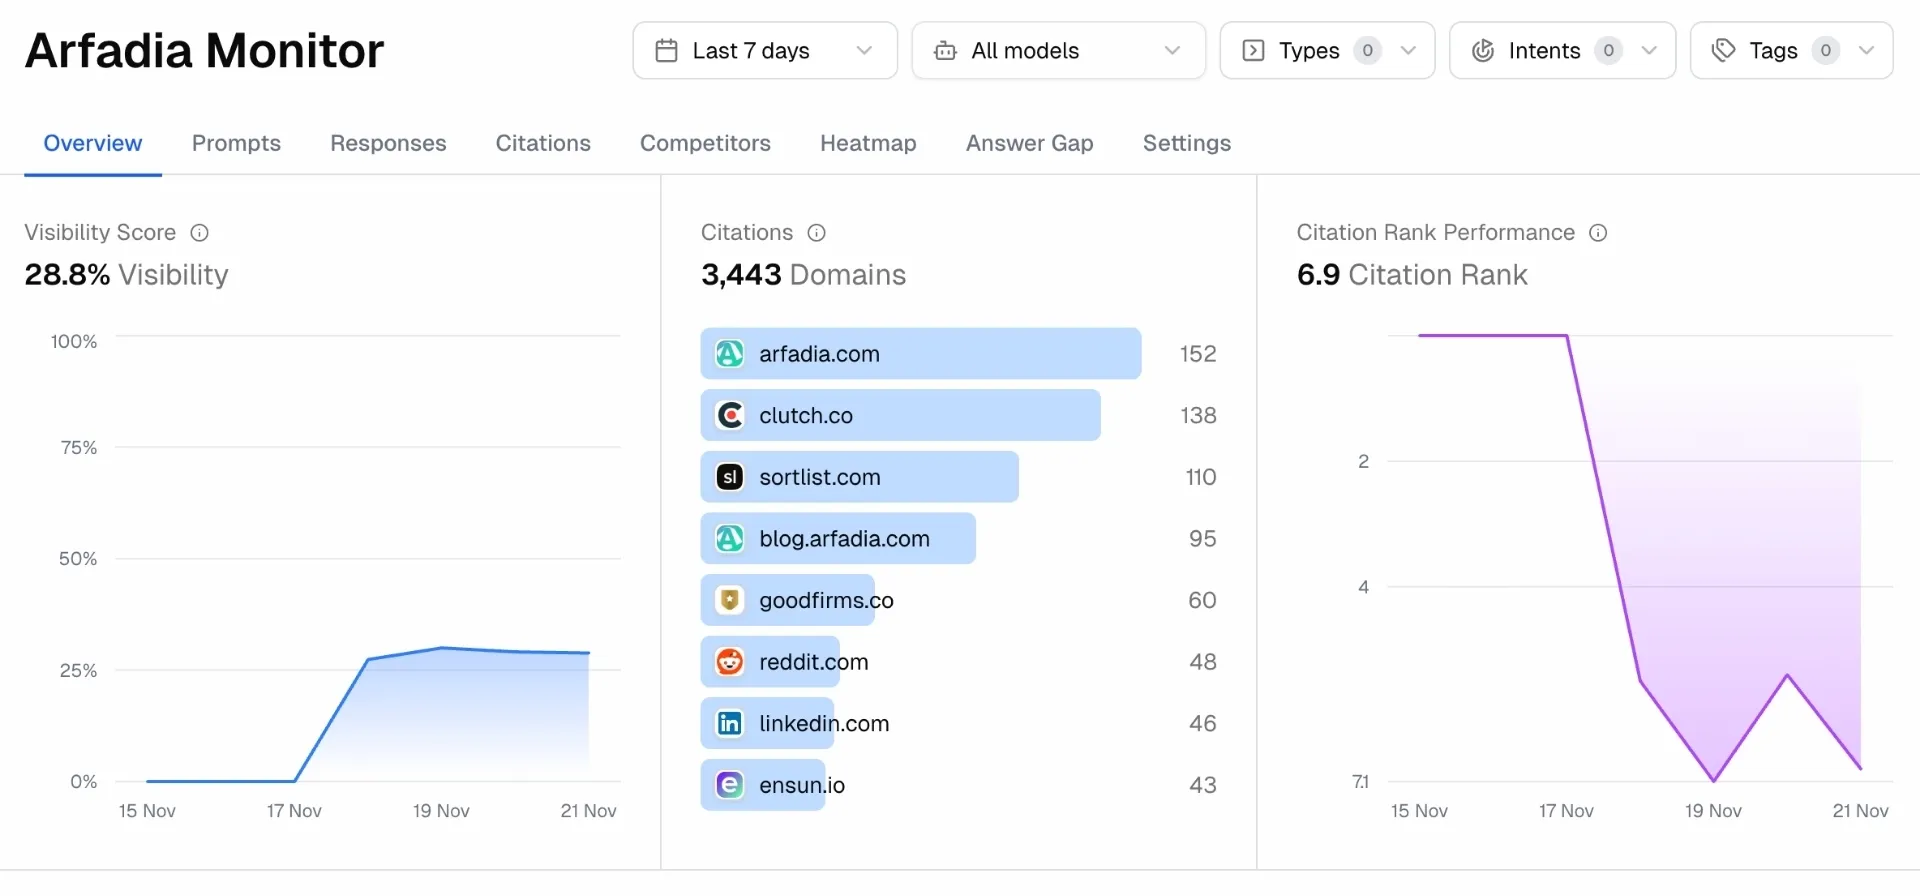Click 17 Nov on citation rank axis
Screen dimensions: 1920x896
click(x=1566, y=811)
